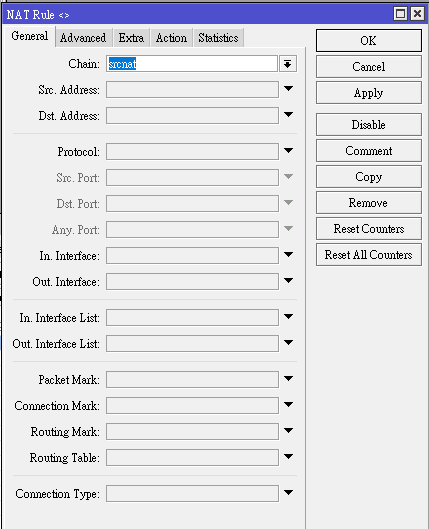Viewport: 429px width, 529px height.
Task: Expand the Connection Type arrow
Action: click(288, 493)
